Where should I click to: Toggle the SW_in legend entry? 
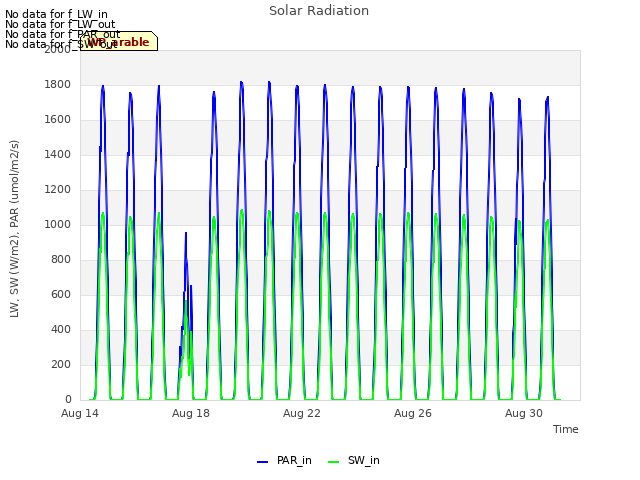(354, 460)
